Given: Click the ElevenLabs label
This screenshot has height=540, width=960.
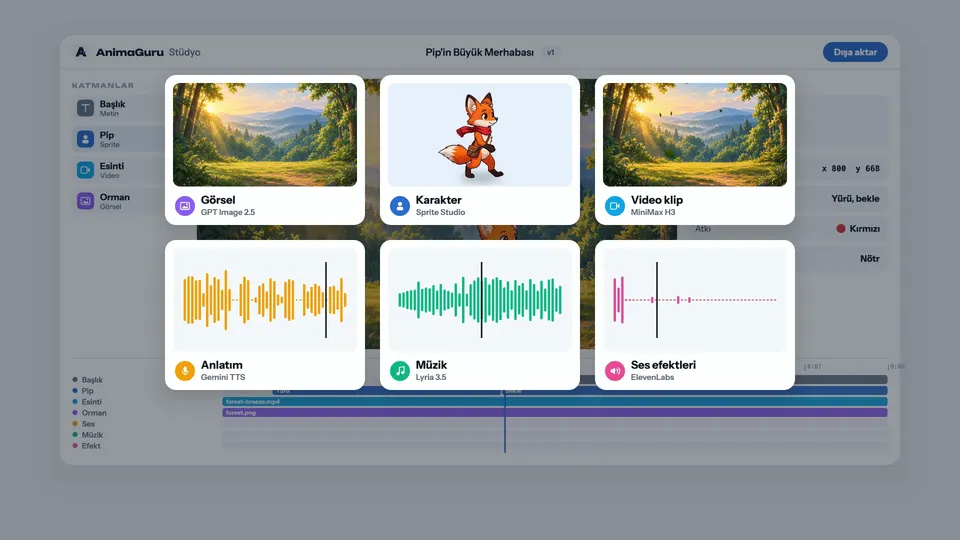Looking at the screenshot, I should (652, 377).
